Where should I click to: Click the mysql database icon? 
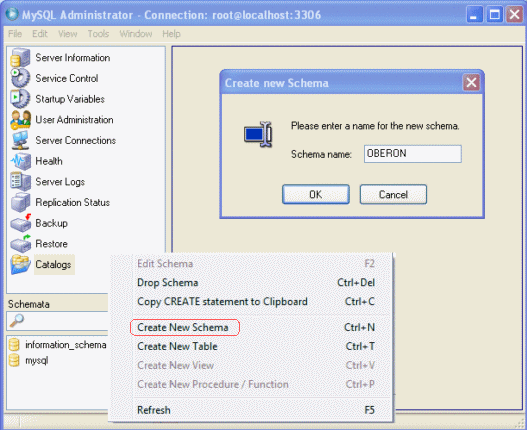click(x=14, y=360)
